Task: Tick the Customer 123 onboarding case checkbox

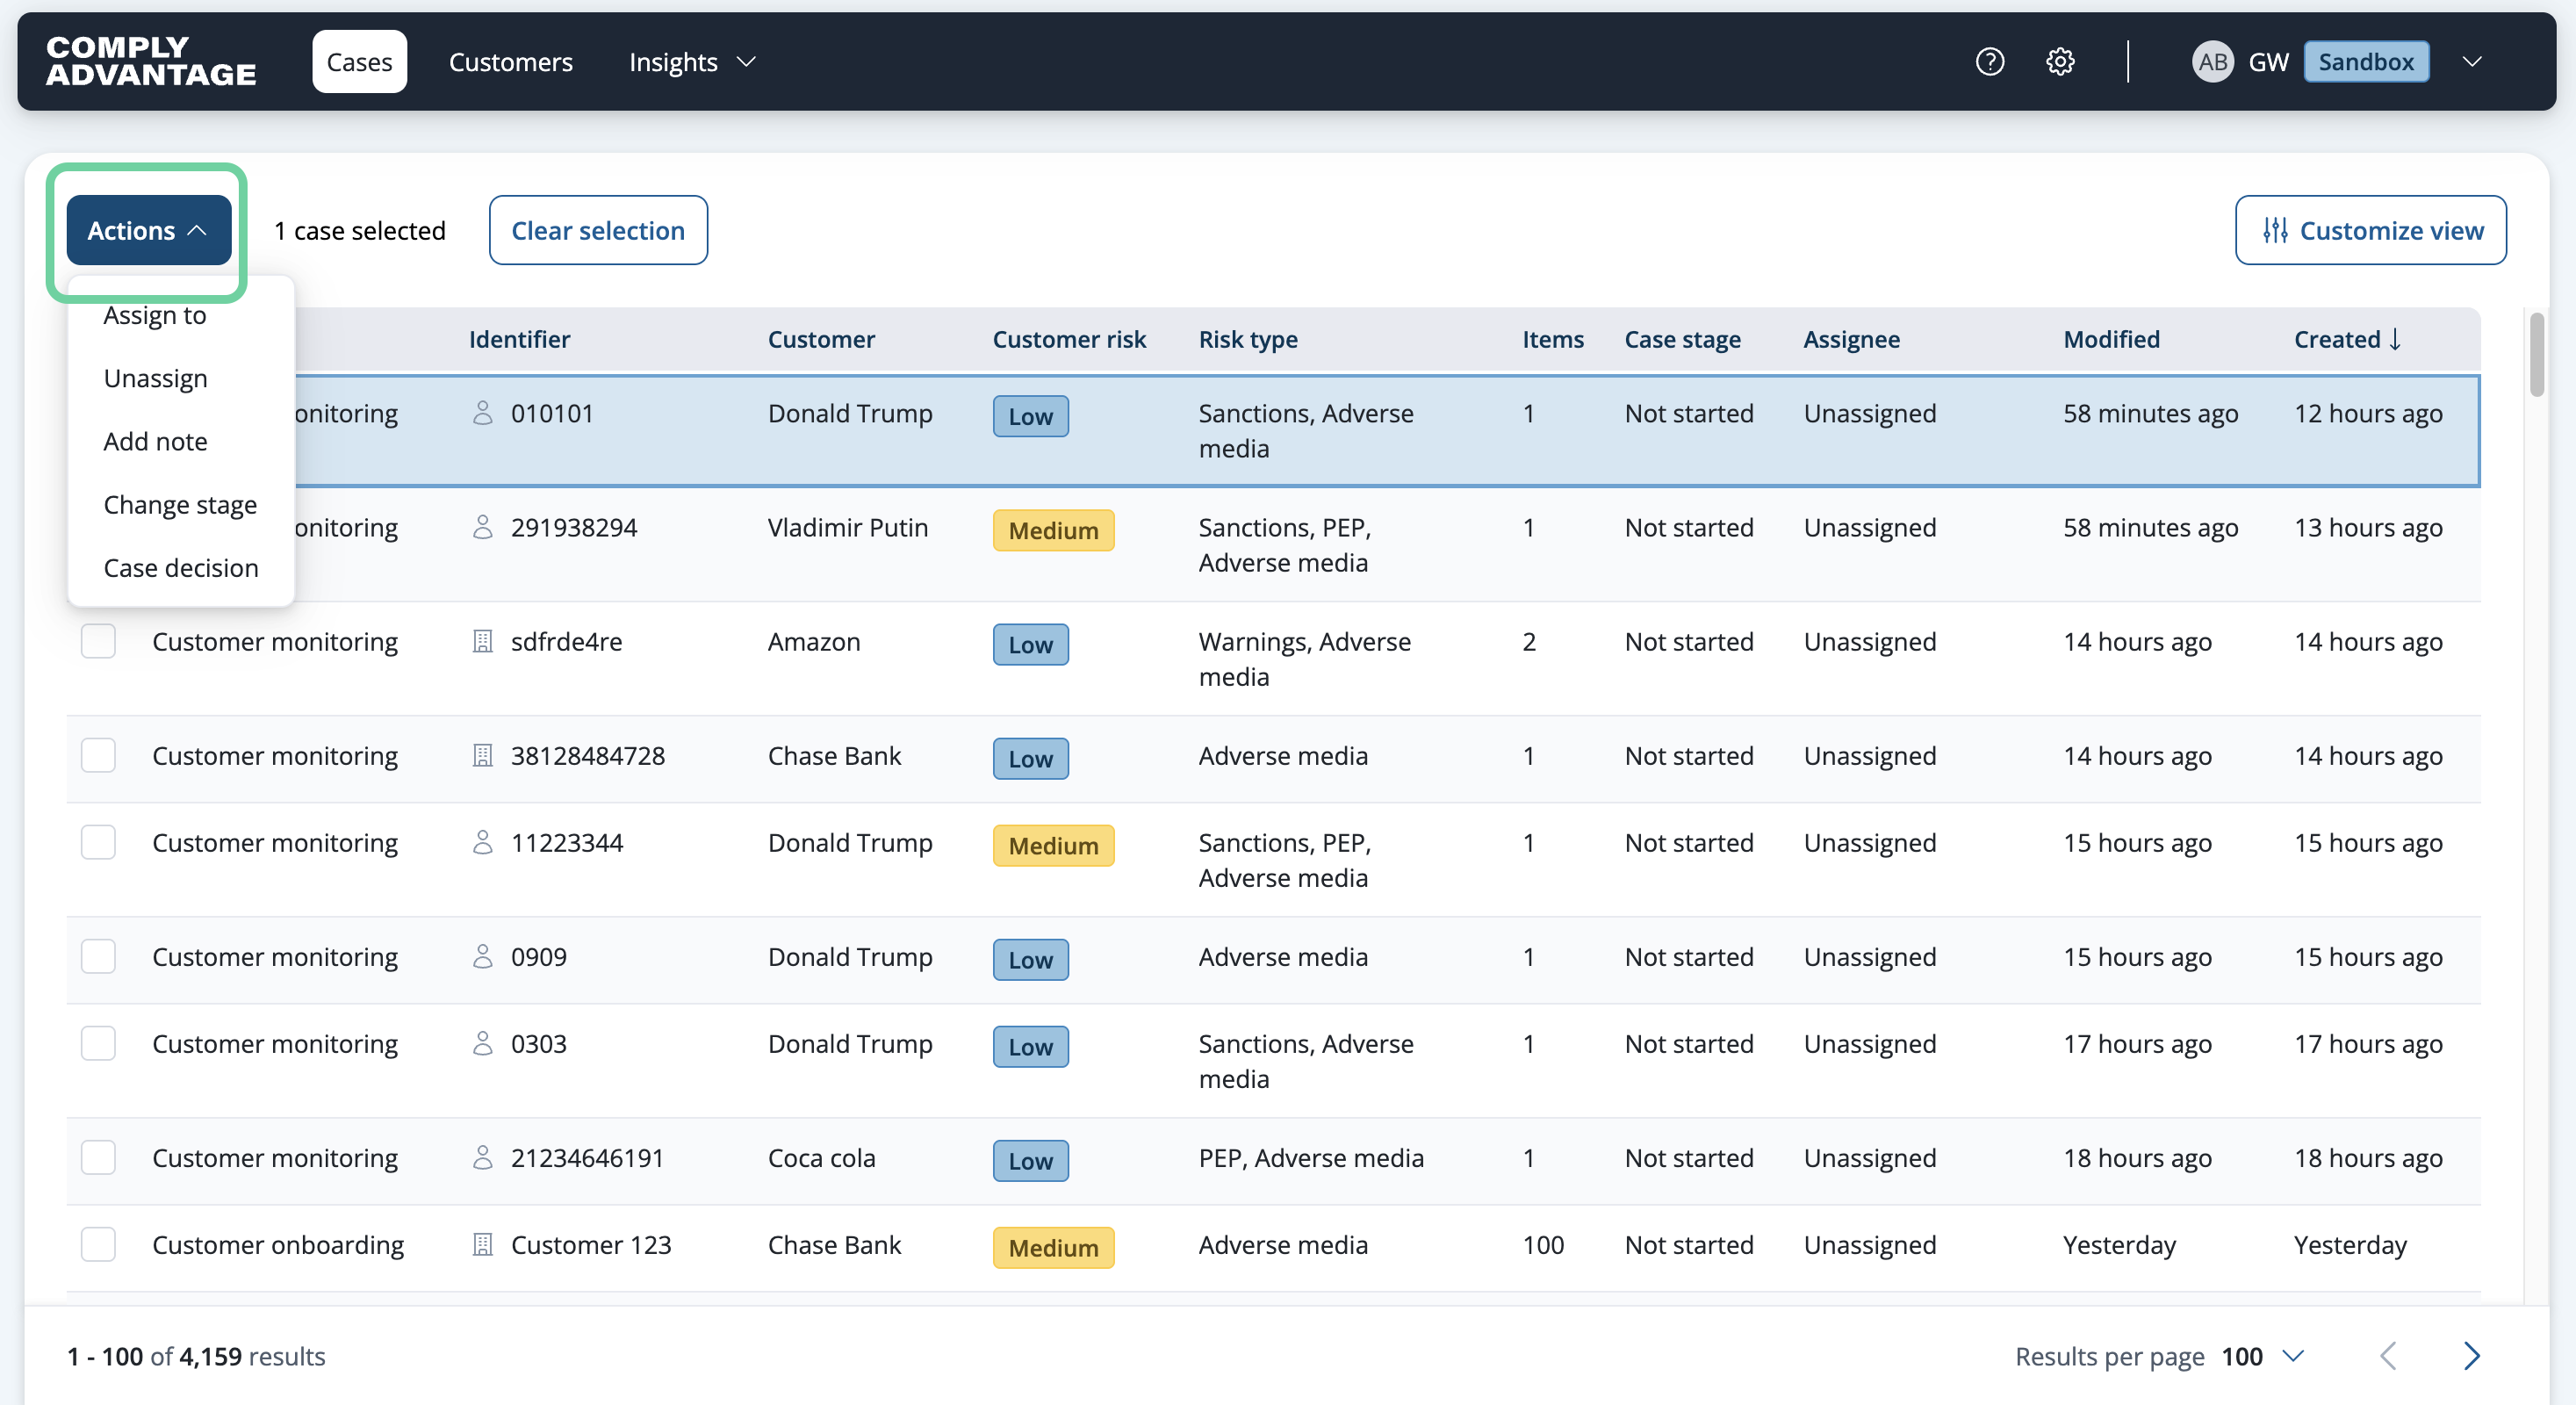Action: 98,1244
